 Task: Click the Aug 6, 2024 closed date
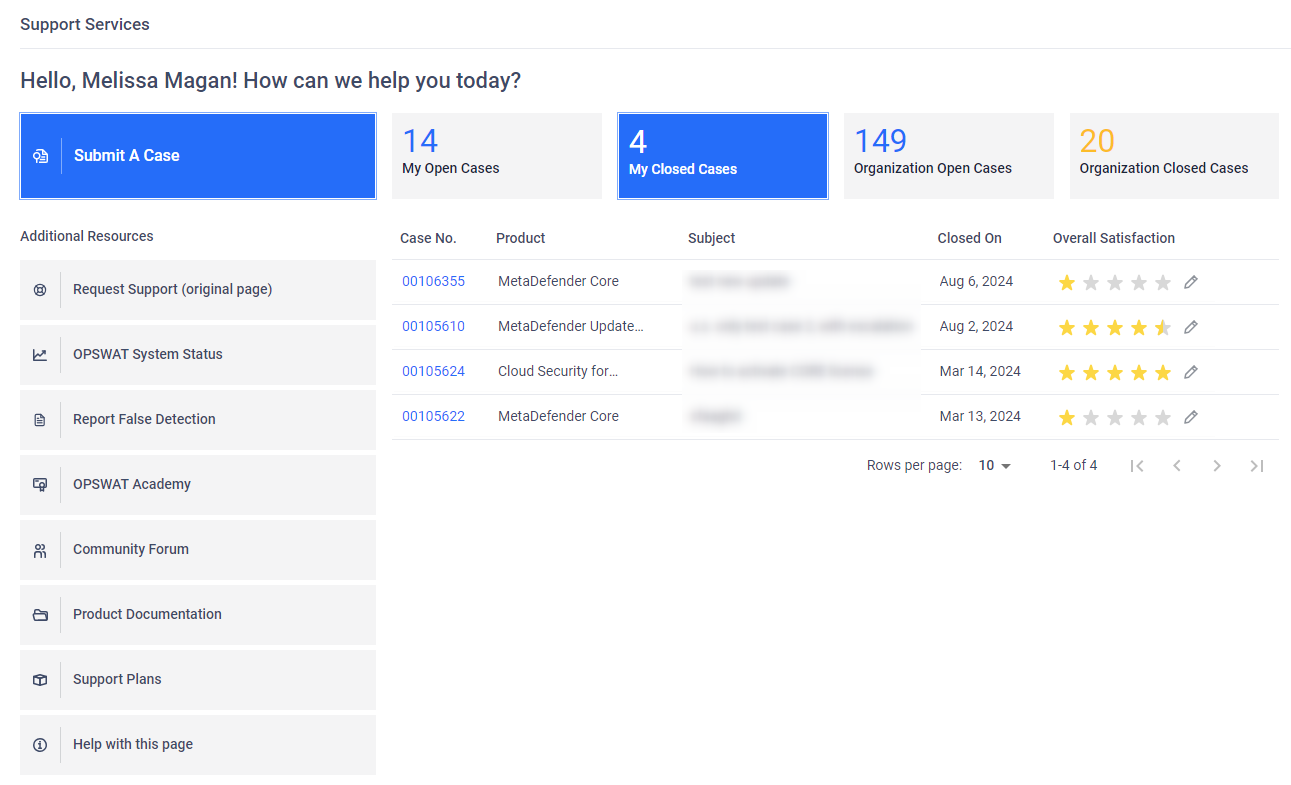pyautogui.click(x=976, y=282)
